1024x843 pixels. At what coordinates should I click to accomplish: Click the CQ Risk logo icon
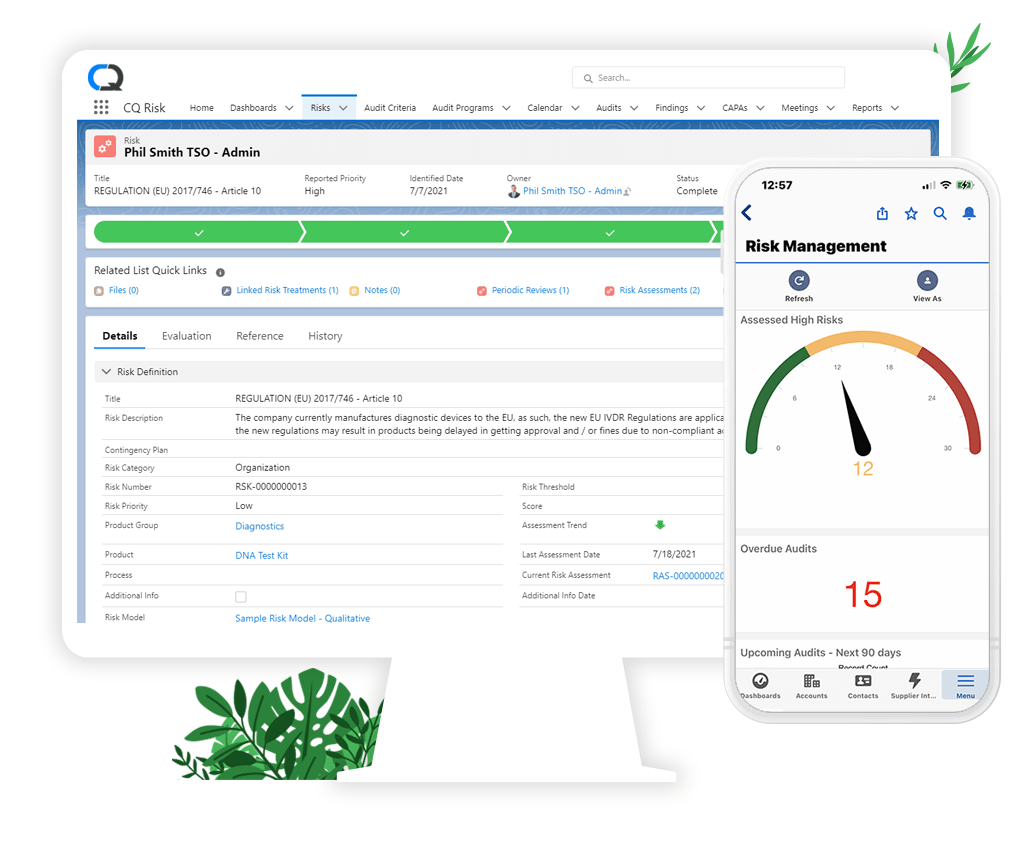(x=105, y=77)
